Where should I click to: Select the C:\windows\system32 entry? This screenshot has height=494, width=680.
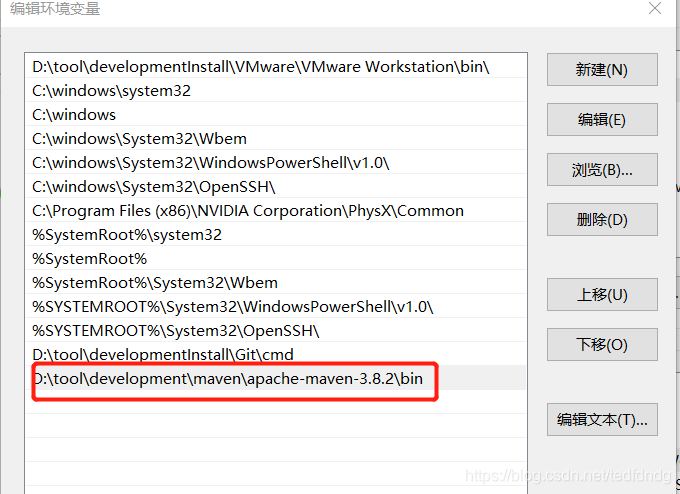tap(276, 90)
